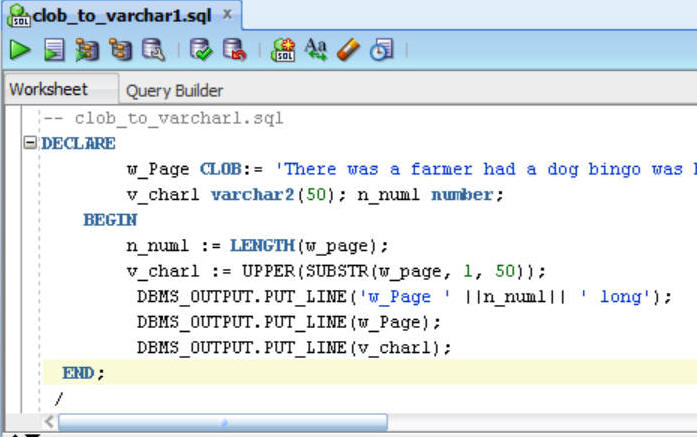Collapse the DECLARE code block
The height and width of the screenshot is (437, 697).
pyautogui.click(x=30, y=144)
